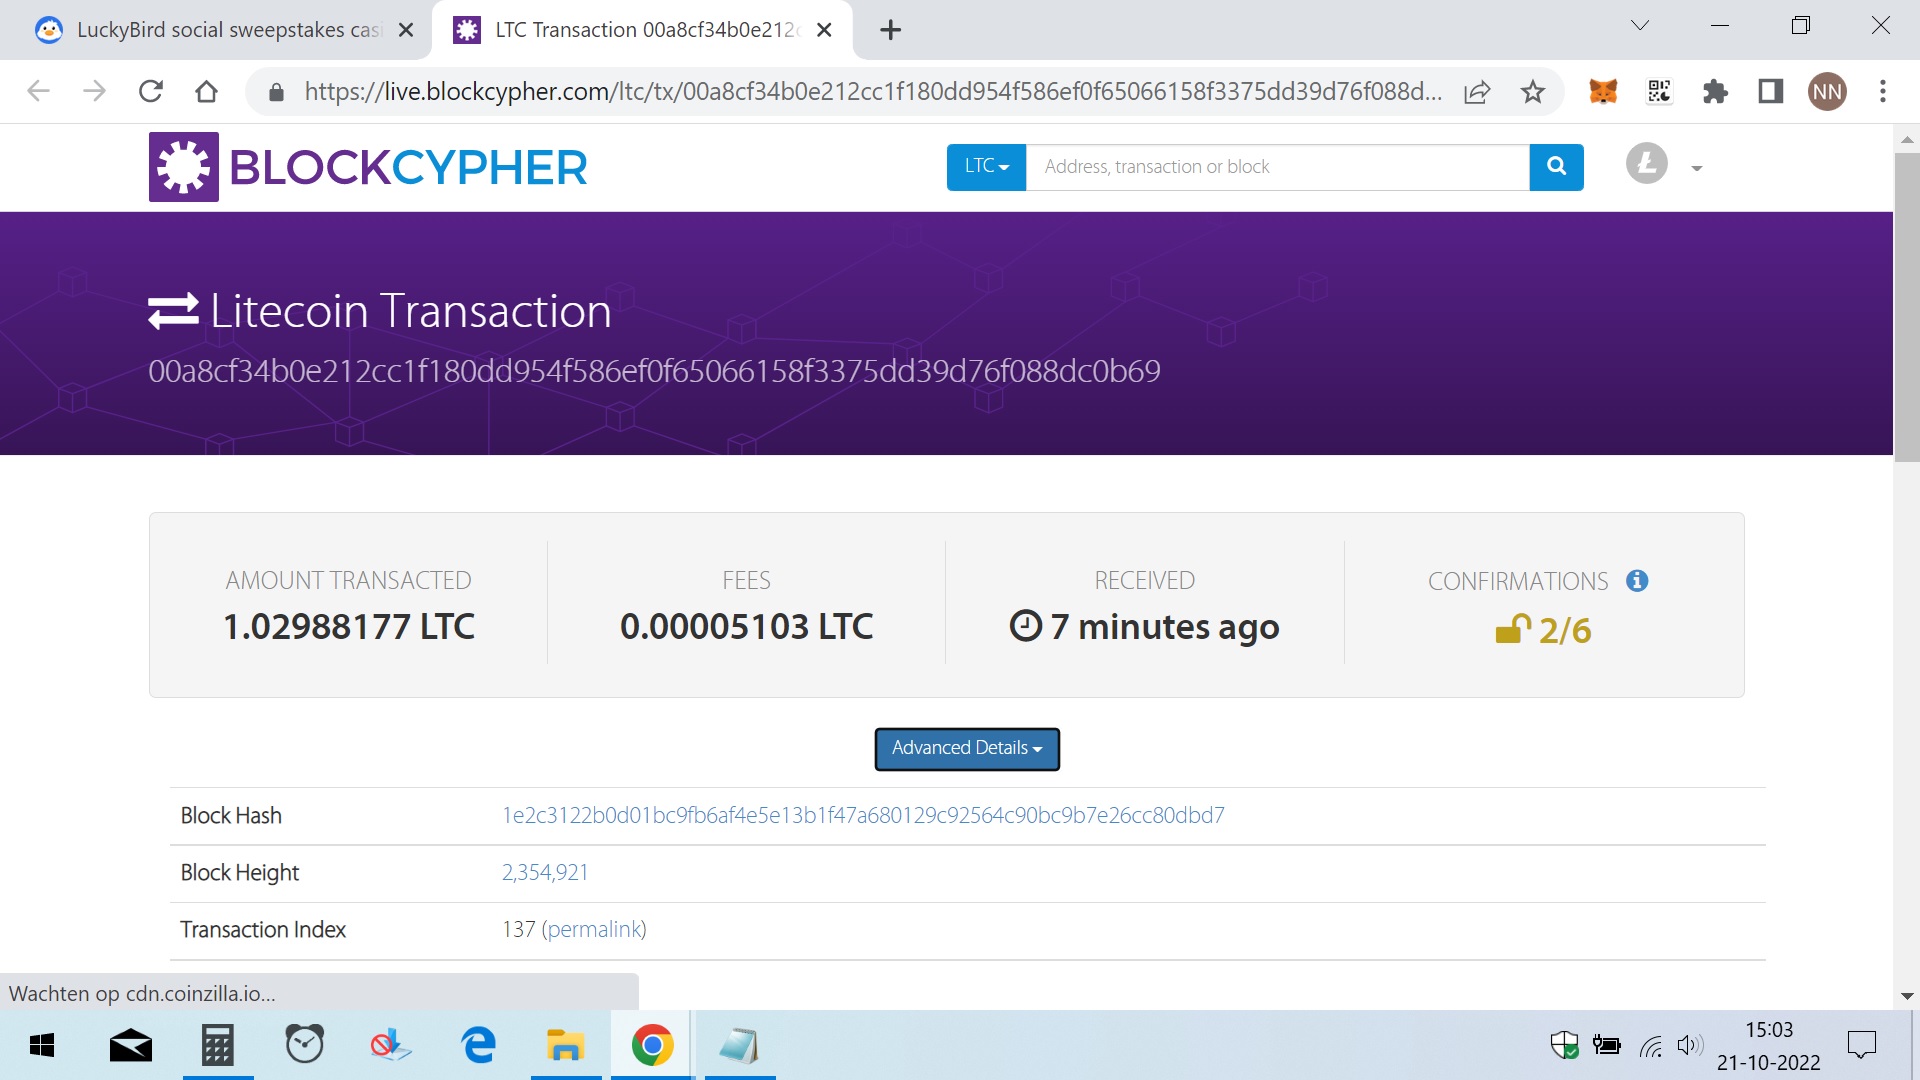Image resolution: width=1920 pixels, height=1080 pixels.
Task: Click the battery tray icon
Action: 1607,1046
